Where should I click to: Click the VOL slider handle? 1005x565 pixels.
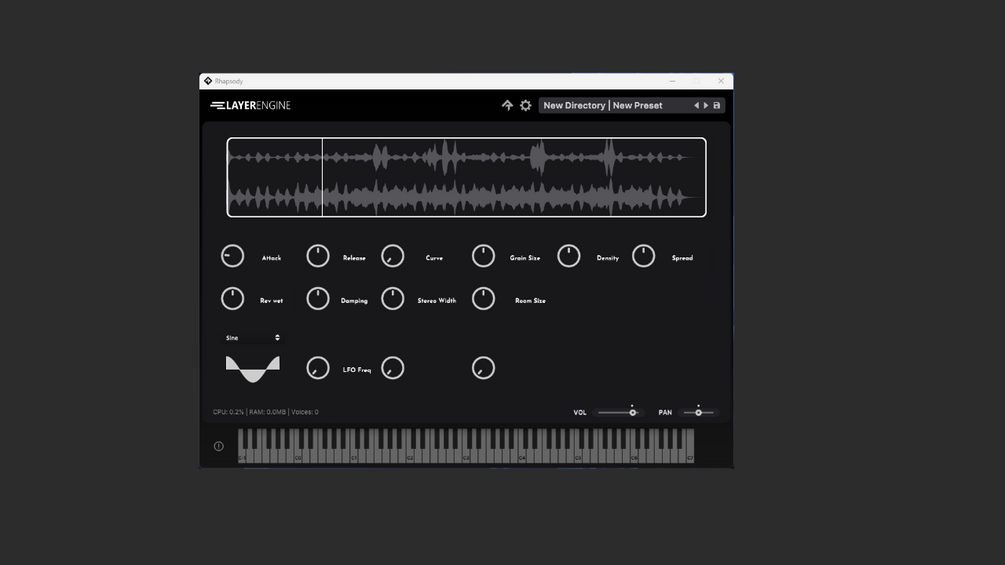point(633,413)
